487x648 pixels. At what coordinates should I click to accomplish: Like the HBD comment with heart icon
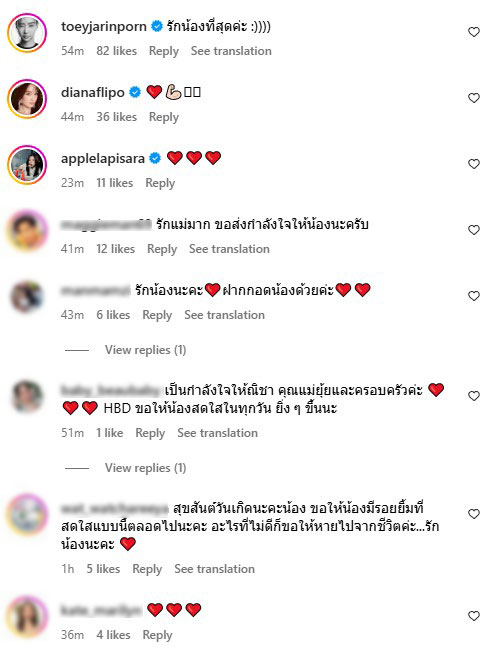[x=474, y=396]
